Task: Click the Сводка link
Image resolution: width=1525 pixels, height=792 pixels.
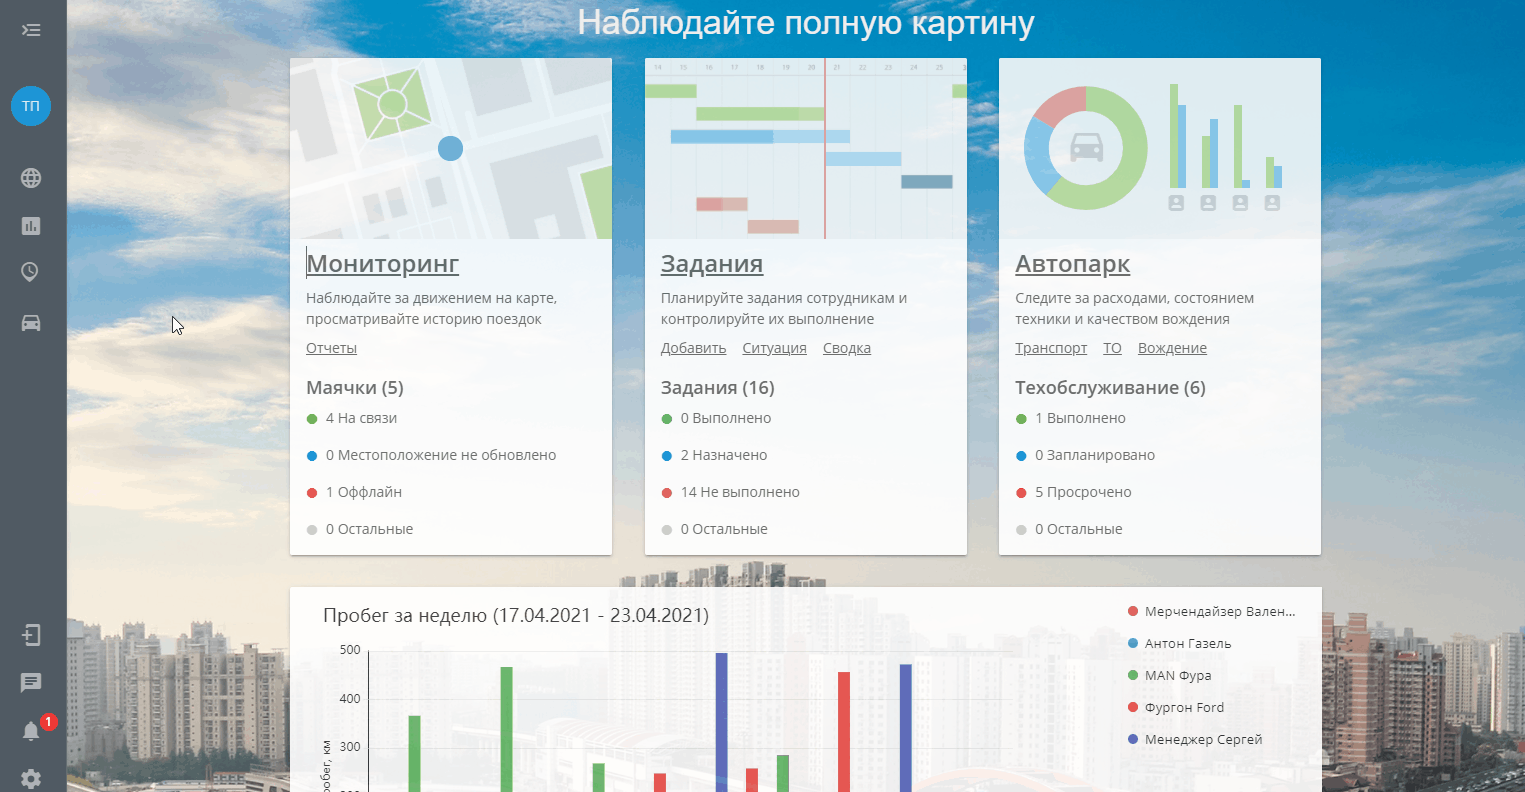Action: tap(847, 348)
